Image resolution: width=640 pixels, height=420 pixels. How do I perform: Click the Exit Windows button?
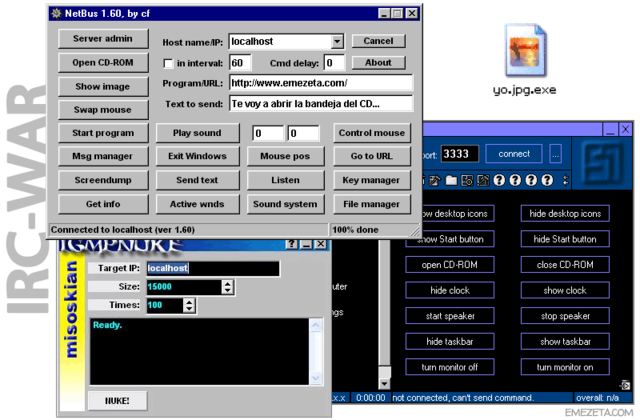pyautogui.click(x=197, y=156)
